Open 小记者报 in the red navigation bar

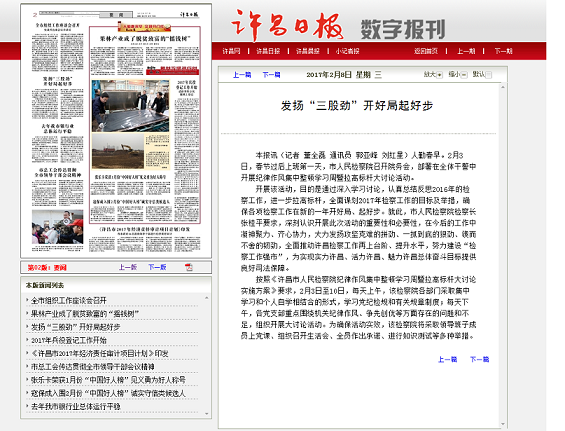pos(347,51)
